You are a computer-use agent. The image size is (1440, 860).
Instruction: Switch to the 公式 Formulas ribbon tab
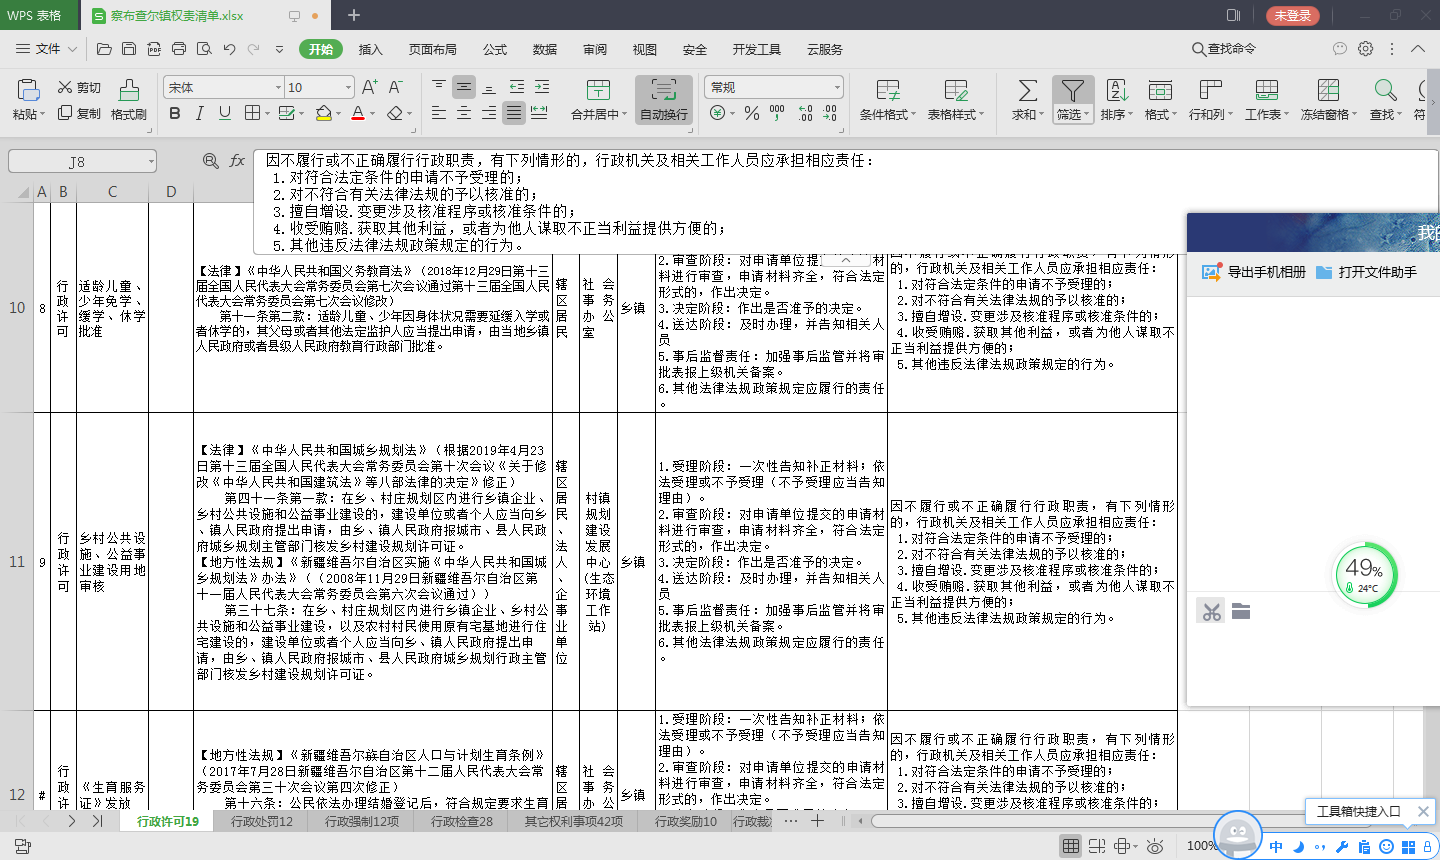coord(495,49)
